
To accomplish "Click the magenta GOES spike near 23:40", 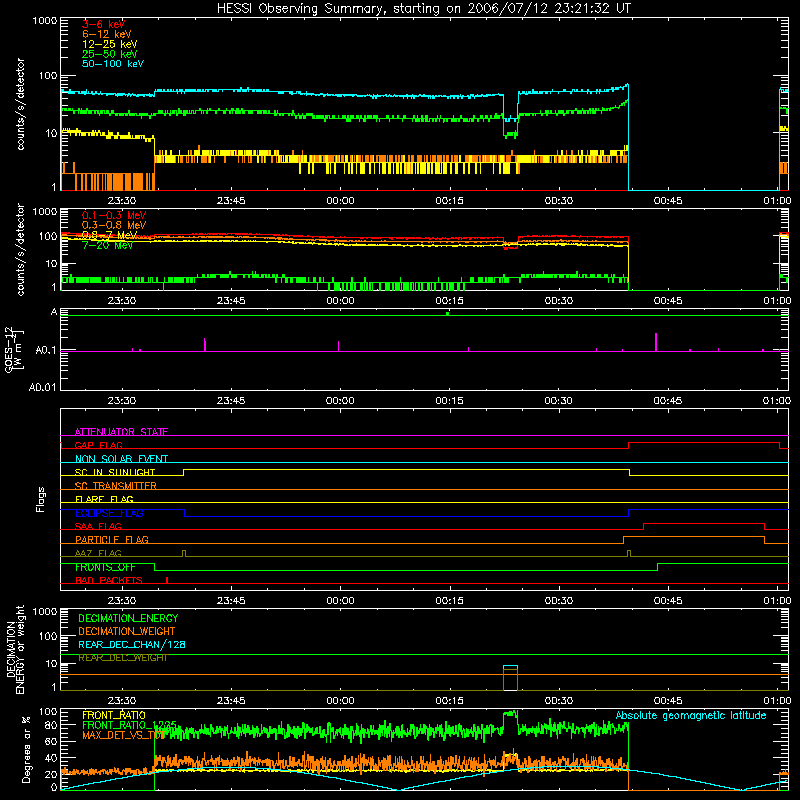I will (205, 344).
